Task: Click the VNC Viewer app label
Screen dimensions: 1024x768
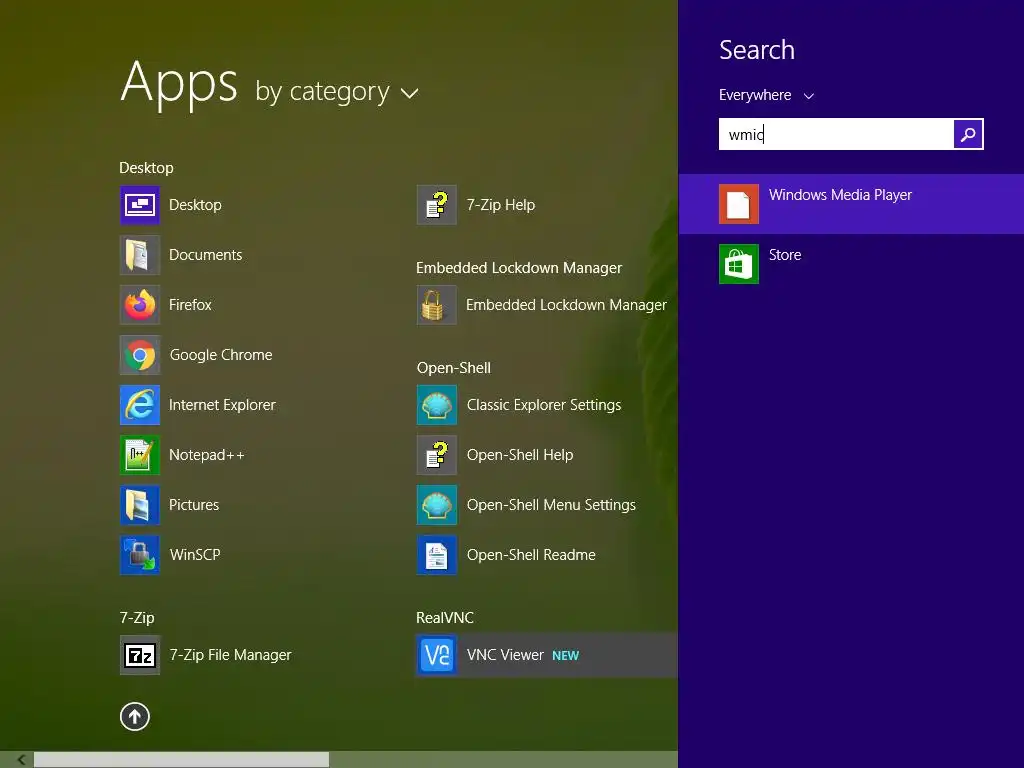Action: click(505, 654)
